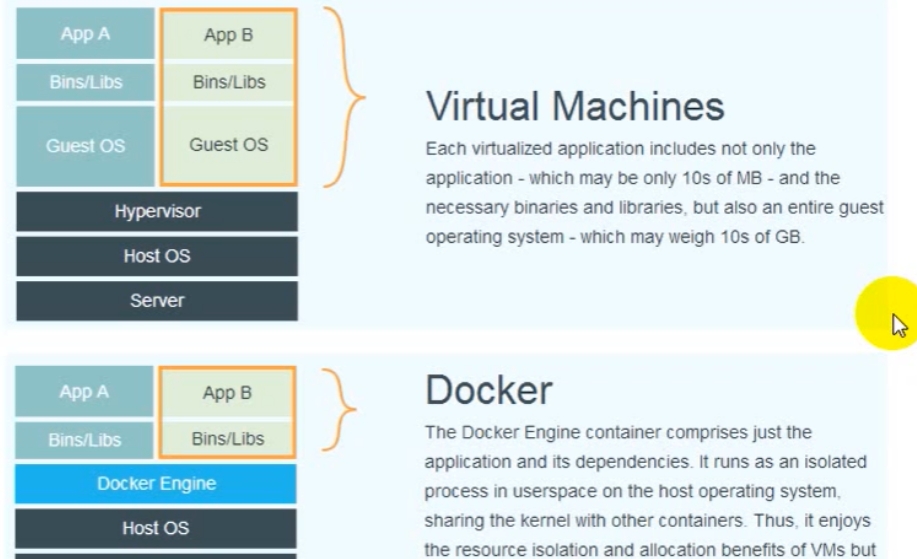Click green Bins/Libs block in Virtual Machines diagram

coord(228,82)
